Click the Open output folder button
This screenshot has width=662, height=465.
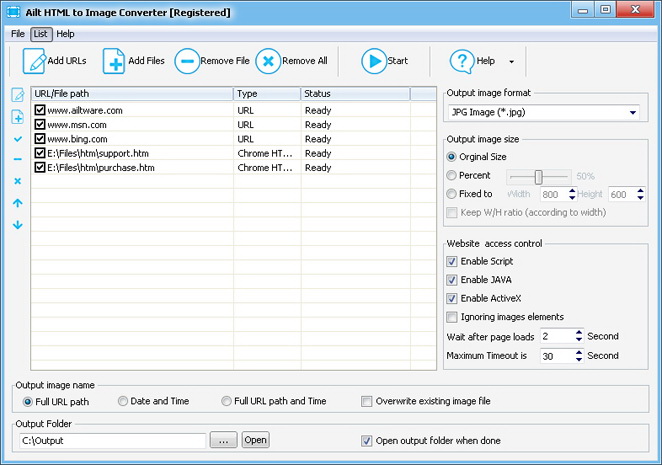pos(255,440)
